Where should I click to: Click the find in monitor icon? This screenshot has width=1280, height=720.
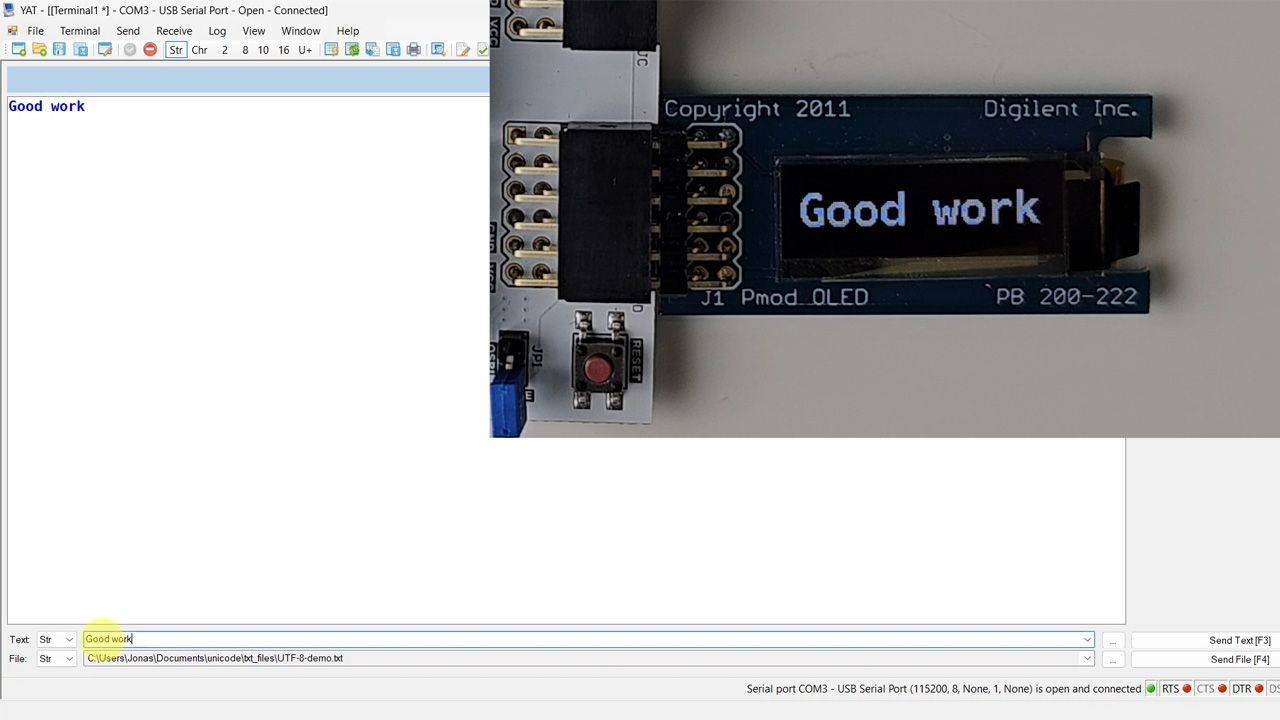click(438, 50)
